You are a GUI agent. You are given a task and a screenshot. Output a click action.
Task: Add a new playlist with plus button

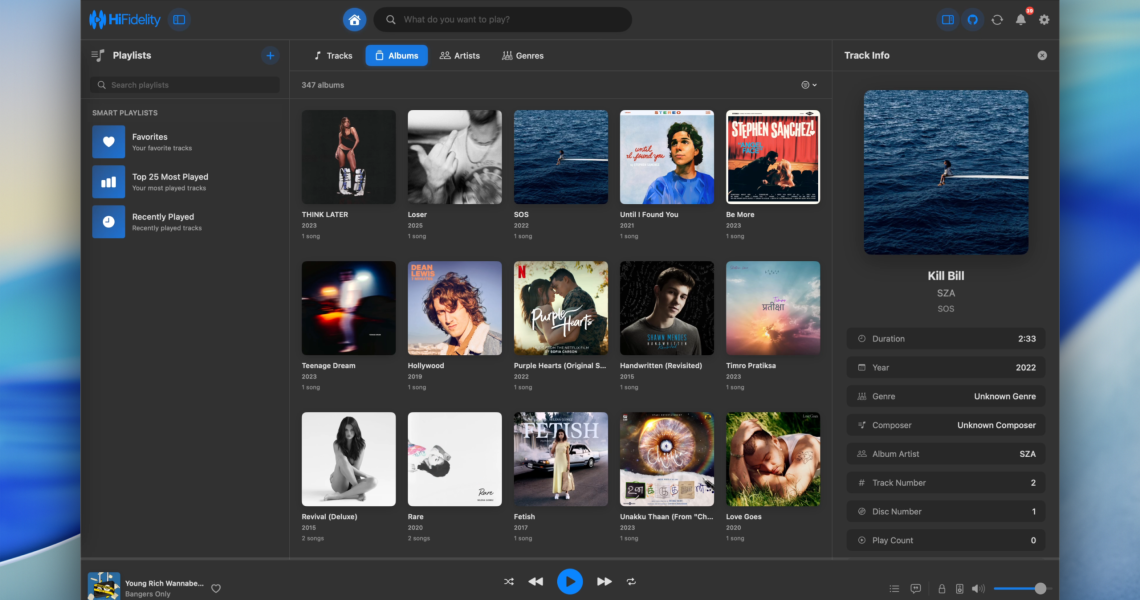pyautogui.click(x=270, y=56)
